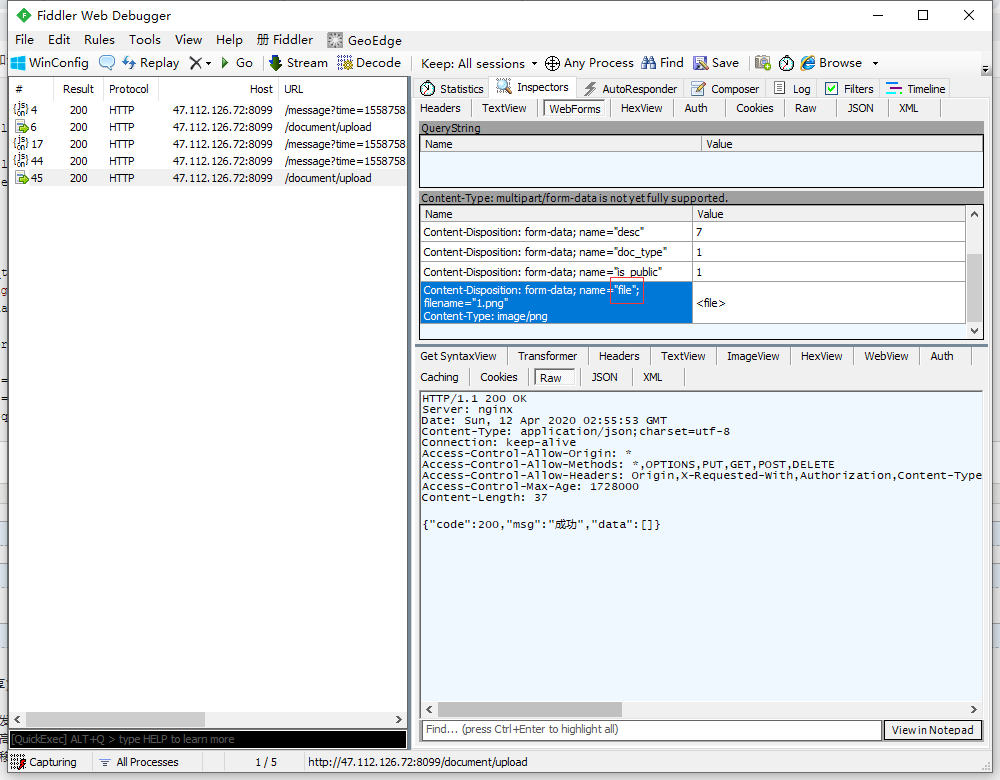Toggle Capturing in the status bar
1000x780 pixels.
coord(43,762)
